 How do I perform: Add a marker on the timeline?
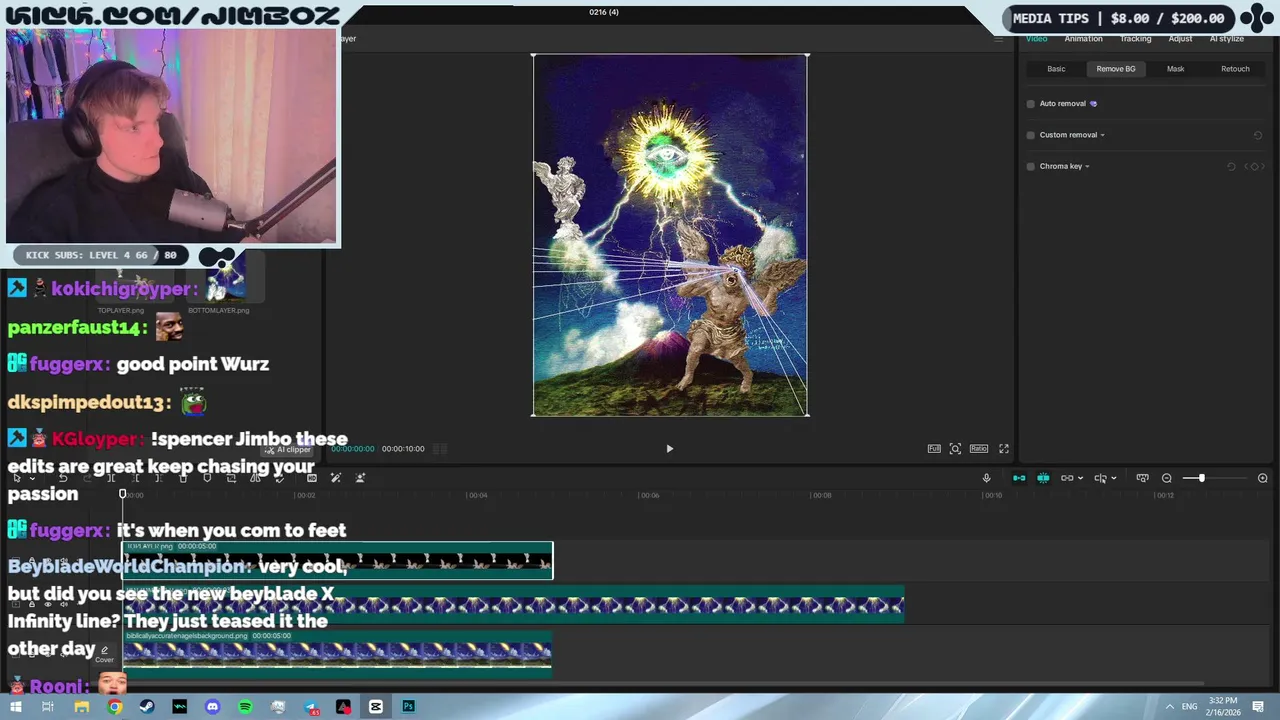207,478
